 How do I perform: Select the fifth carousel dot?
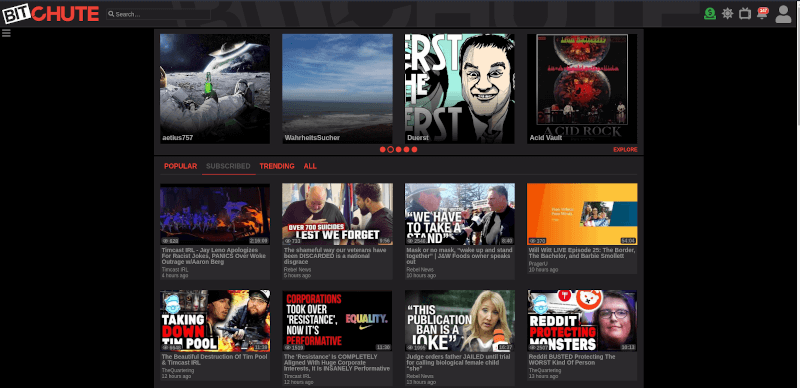tap(414, 150)
